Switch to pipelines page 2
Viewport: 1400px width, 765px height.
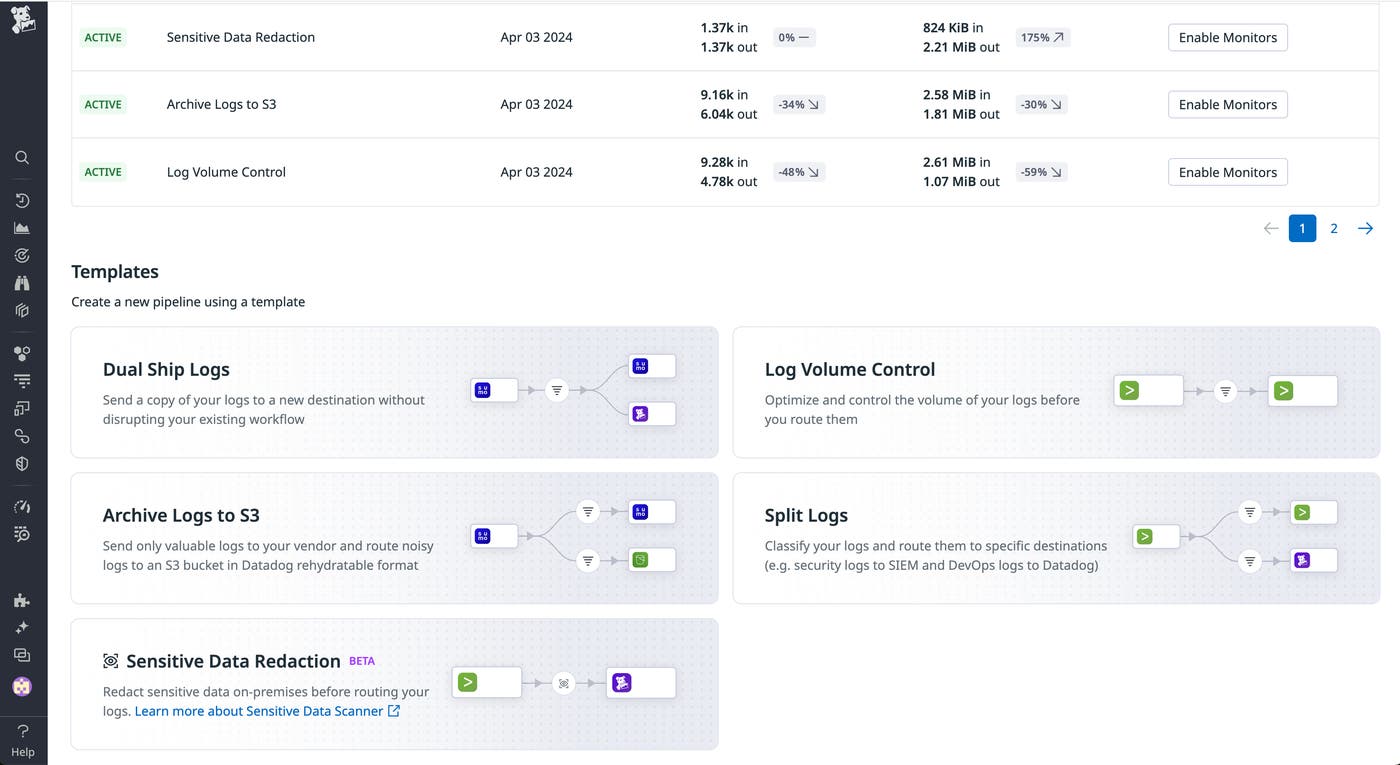point(1334,228)
